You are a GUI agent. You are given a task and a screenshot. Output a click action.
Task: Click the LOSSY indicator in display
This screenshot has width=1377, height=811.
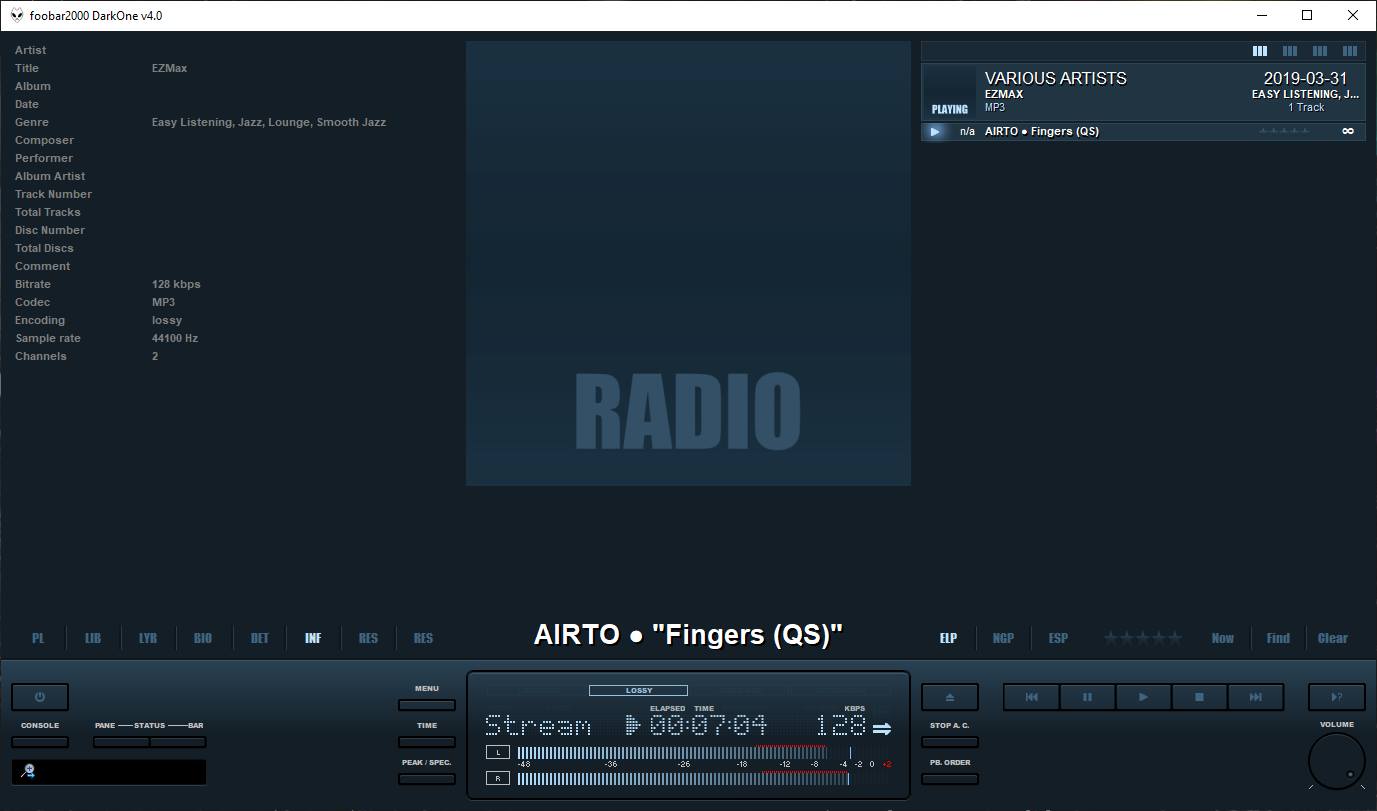pyautogui.click(x=638, y=690)
